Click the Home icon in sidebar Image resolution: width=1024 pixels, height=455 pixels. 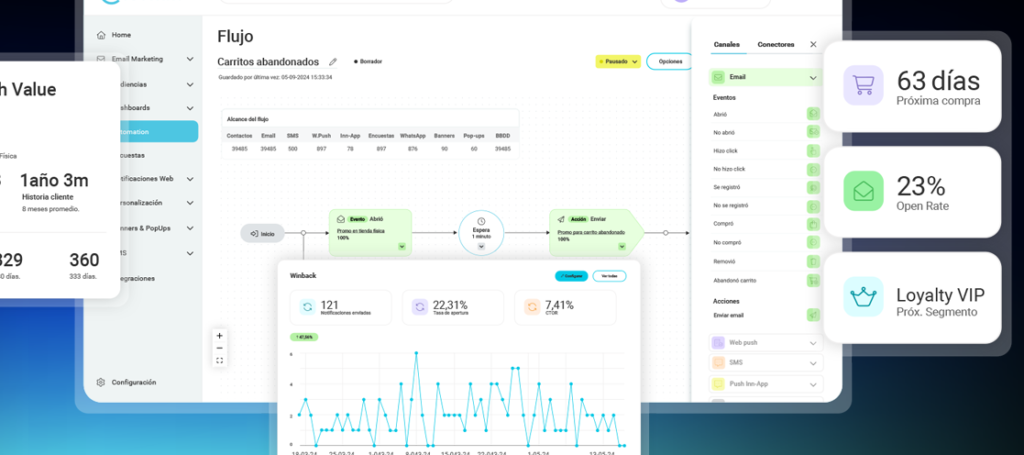[101, 35]
